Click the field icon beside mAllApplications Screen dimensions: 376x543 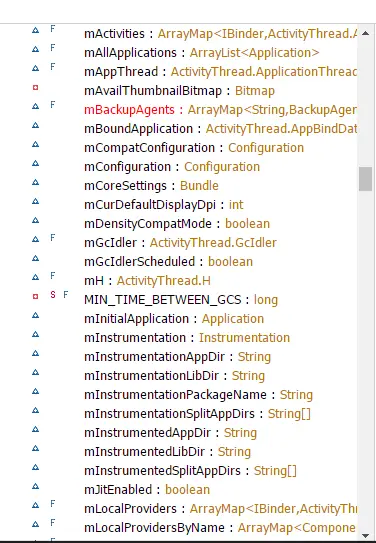35,49
